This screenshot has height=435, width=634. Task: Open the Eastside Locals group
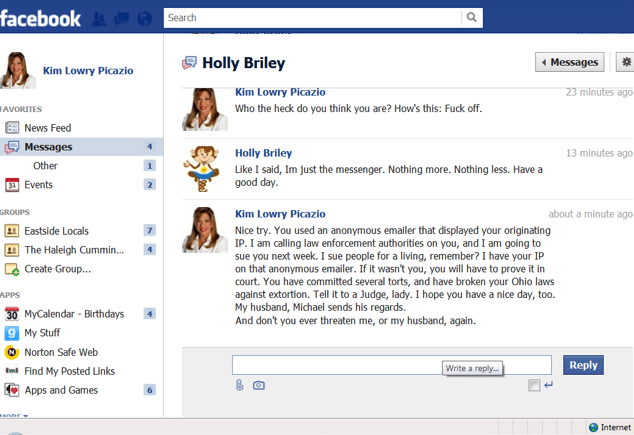[x=57, y=231]
